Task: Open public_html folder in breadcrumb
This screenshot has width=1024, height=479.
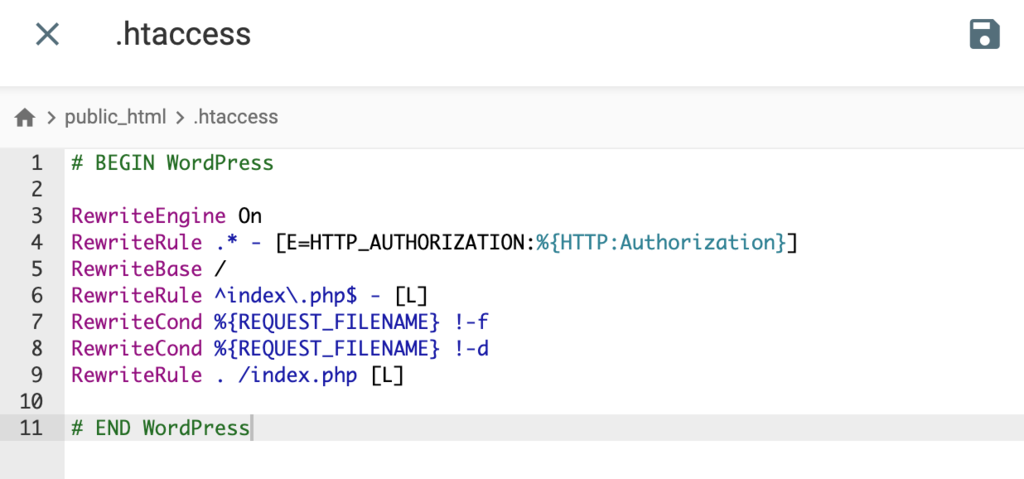Action: click(x=115, y=117)
